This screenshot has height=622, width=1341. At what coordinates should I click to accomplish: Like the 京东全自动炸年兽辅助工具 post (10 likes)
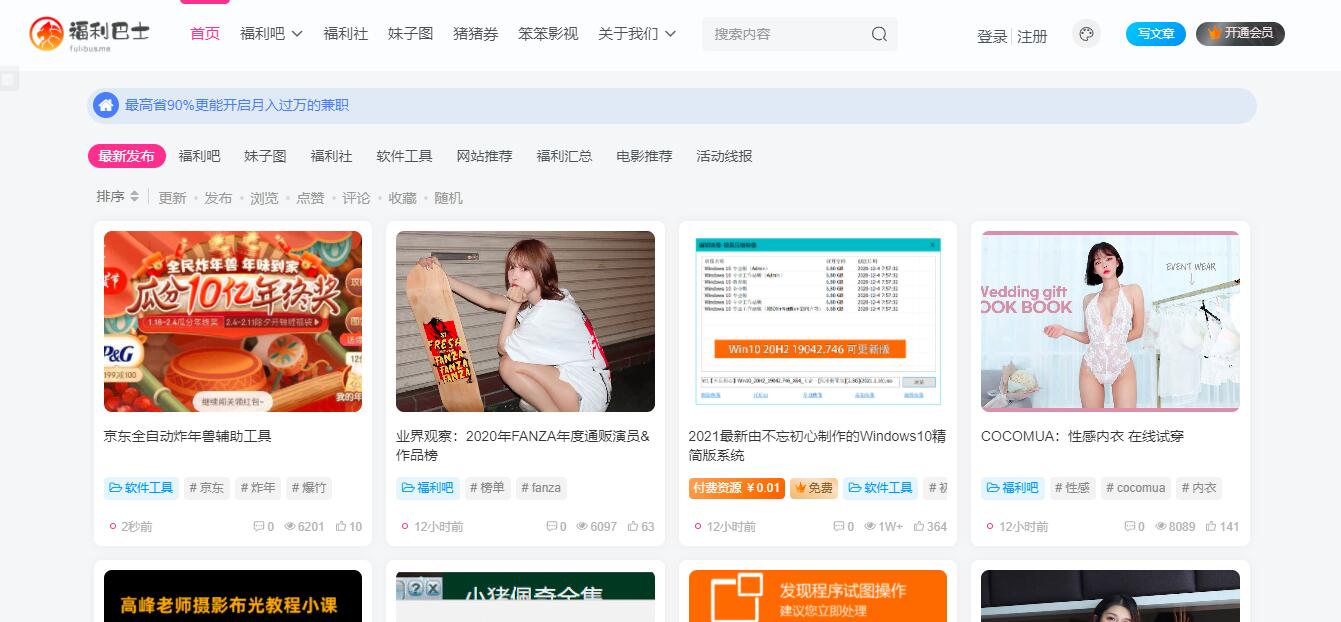coord(341,526)
